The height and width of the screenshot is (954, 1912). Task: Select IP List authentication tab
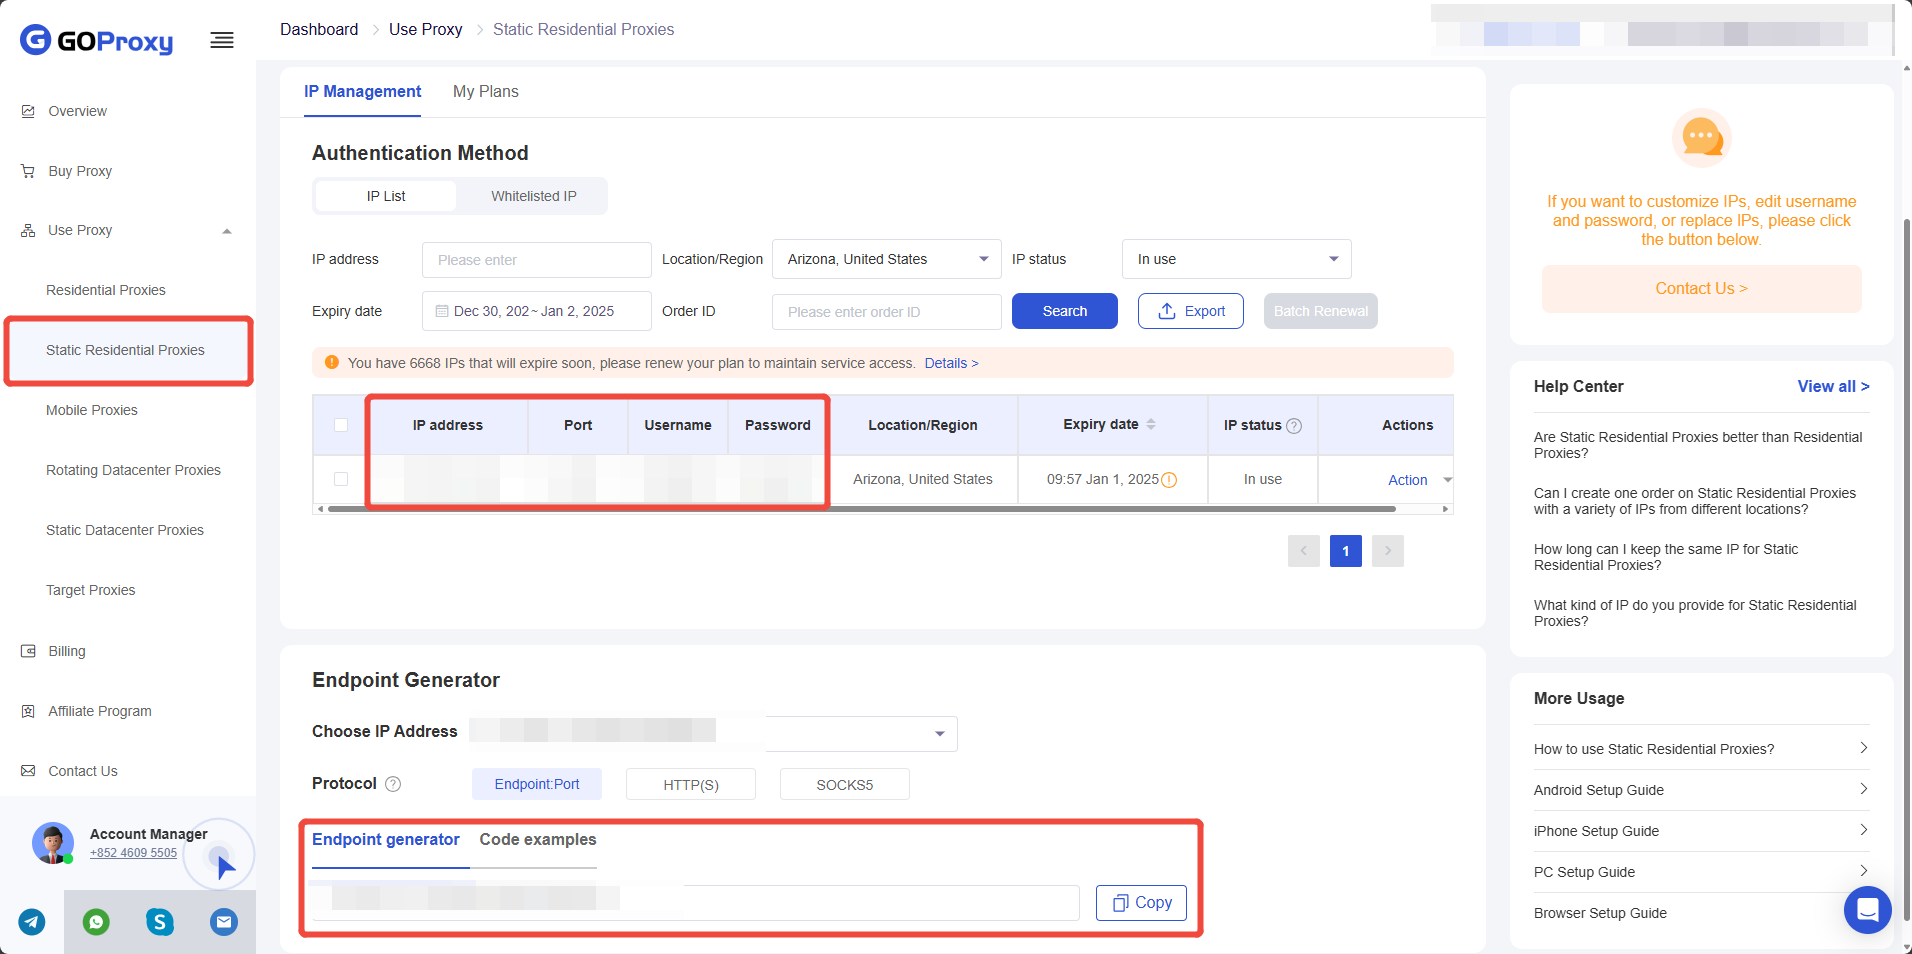tap(386, 196)
